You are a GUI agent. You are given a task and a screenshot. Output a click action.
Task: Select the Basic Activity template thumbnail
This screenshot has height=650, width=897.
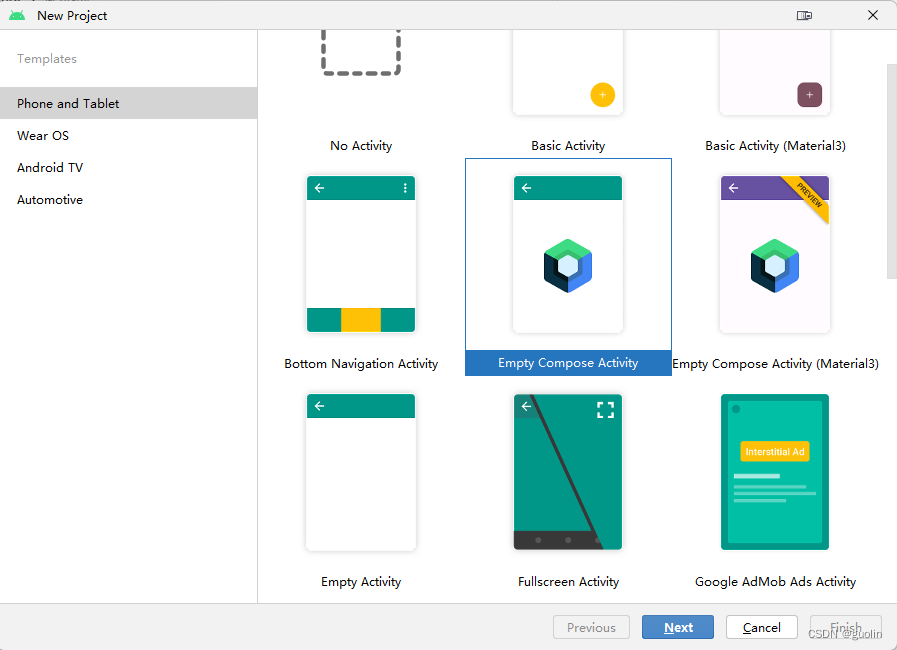click(x=568, y=72)
